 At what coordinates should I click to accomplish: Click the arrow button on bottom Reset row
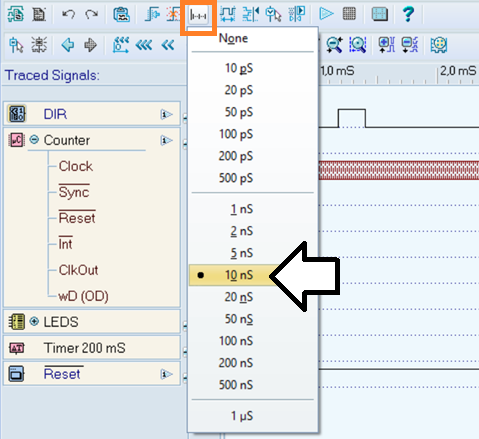[x=166, y=374]
